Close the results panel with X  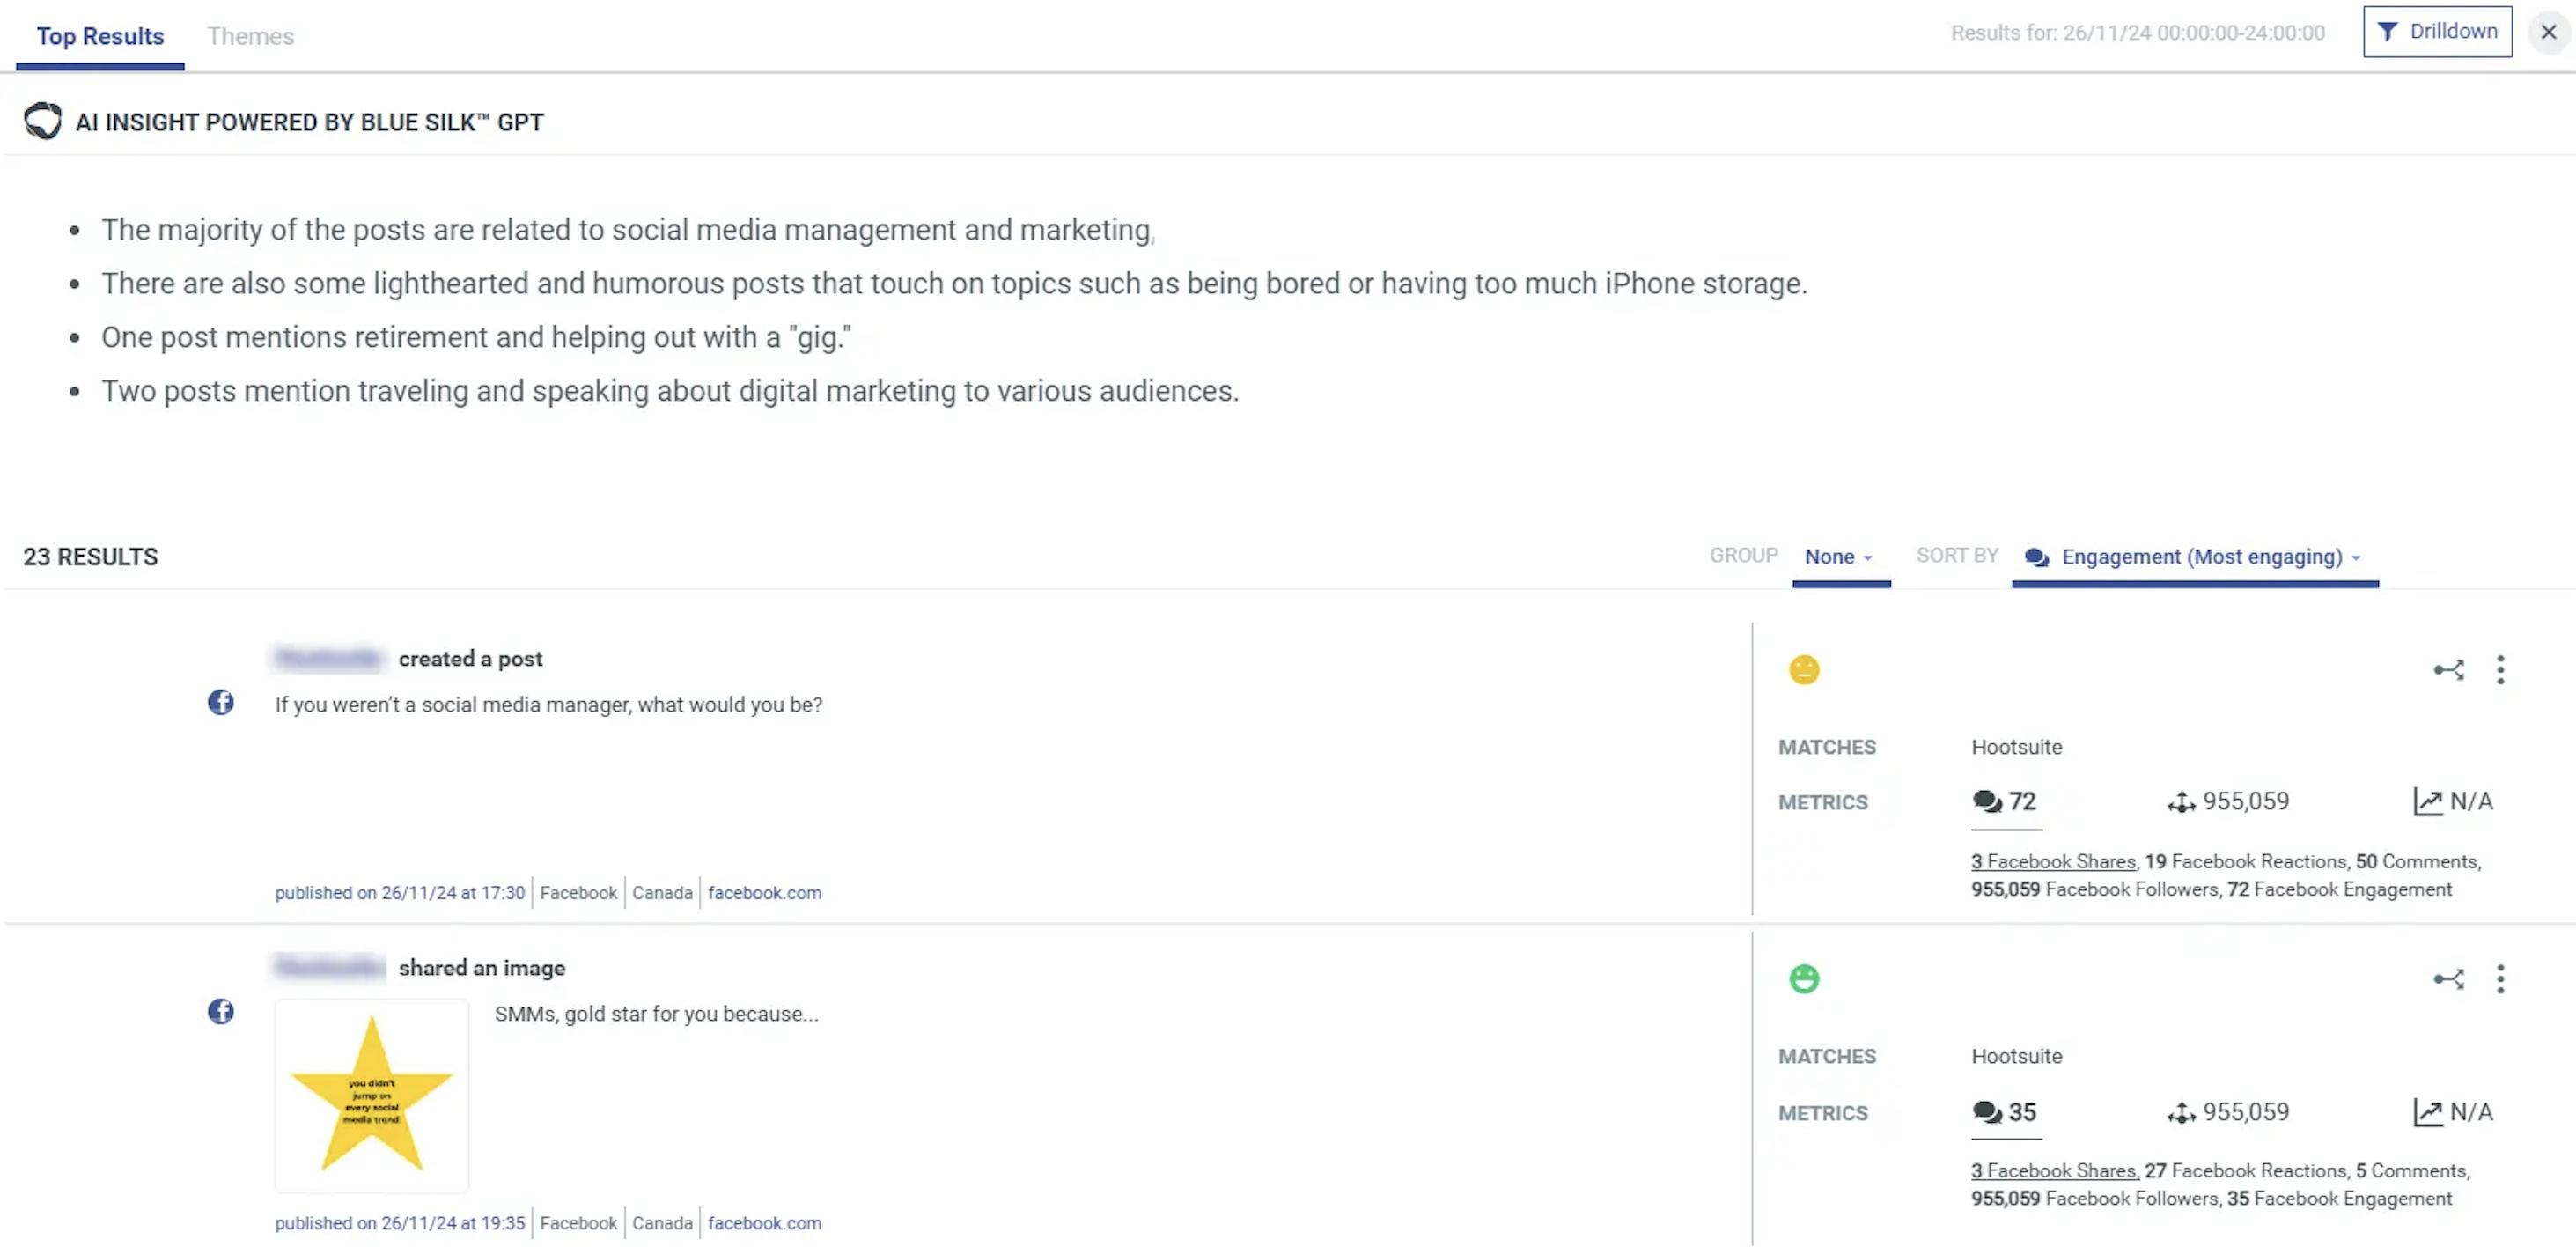2547,32
